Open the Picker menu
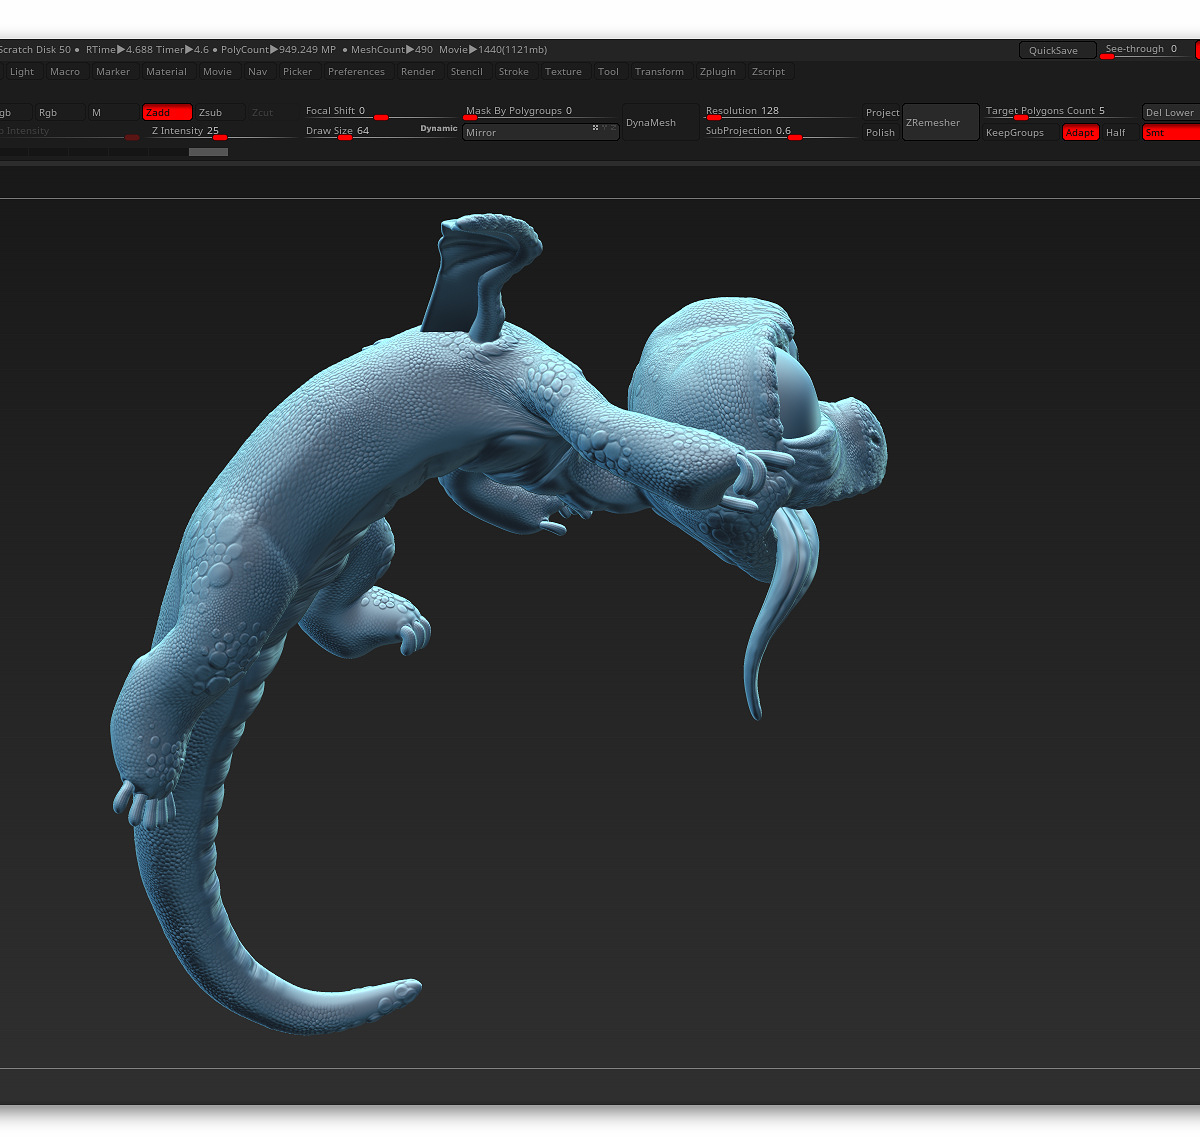The image size is (1200, 1137). [x=298, y=72]
